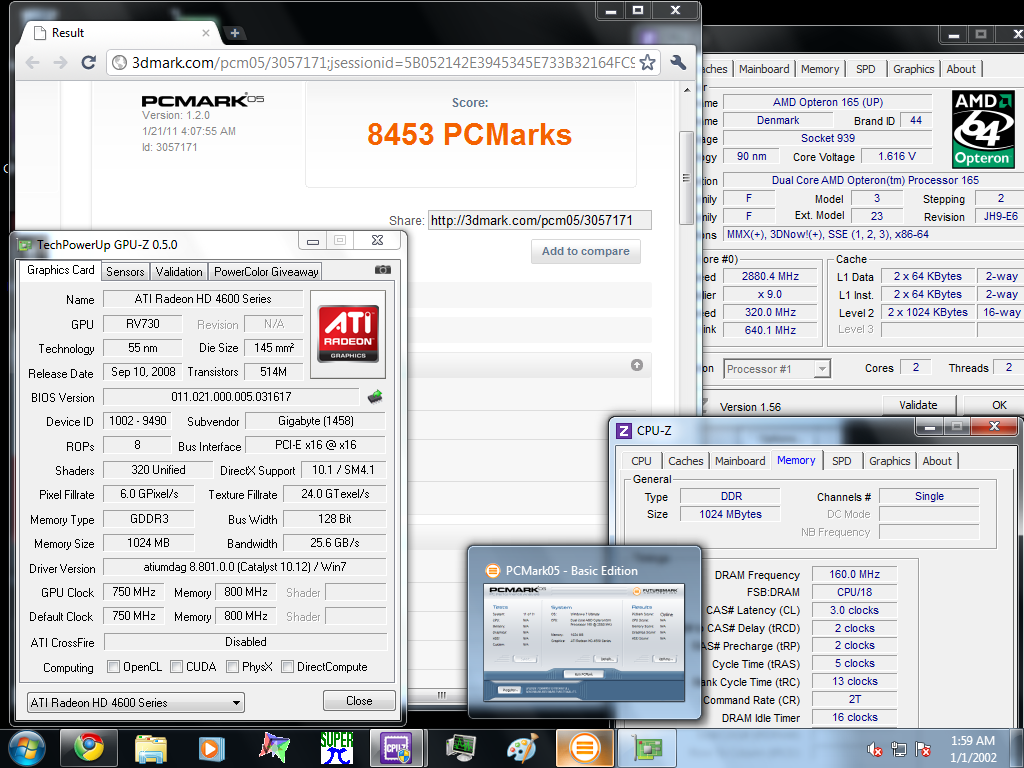Toggle the PhysX checkbox
Viewport: 1024px width, 768px height.
coord(232,667)
